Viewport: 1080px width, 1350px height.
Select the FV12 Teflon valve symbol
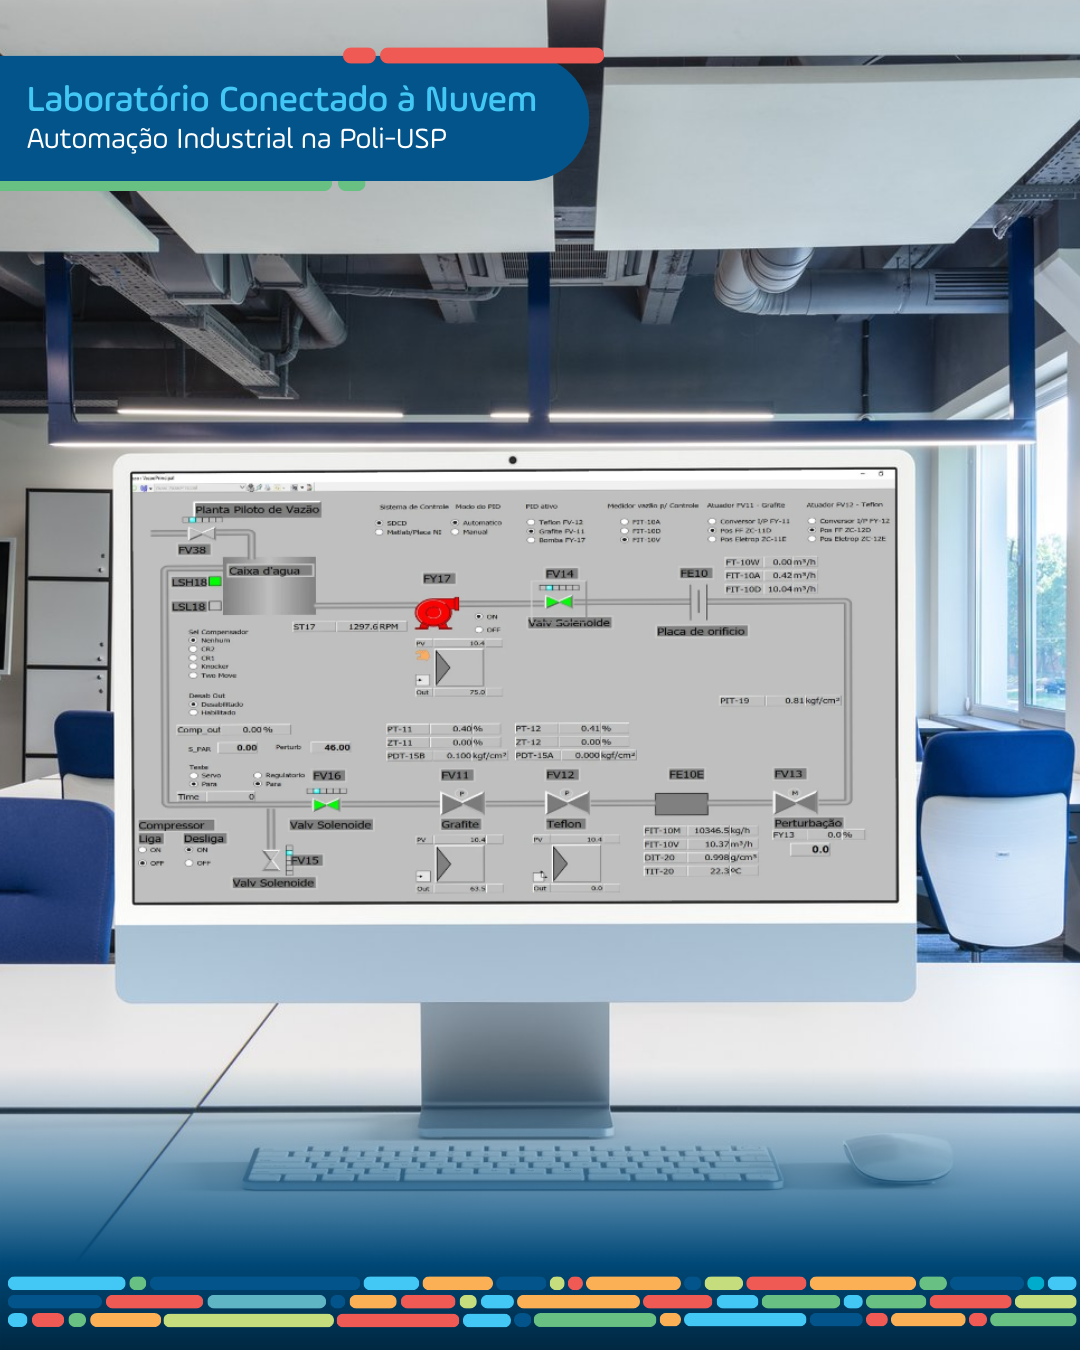567,802
